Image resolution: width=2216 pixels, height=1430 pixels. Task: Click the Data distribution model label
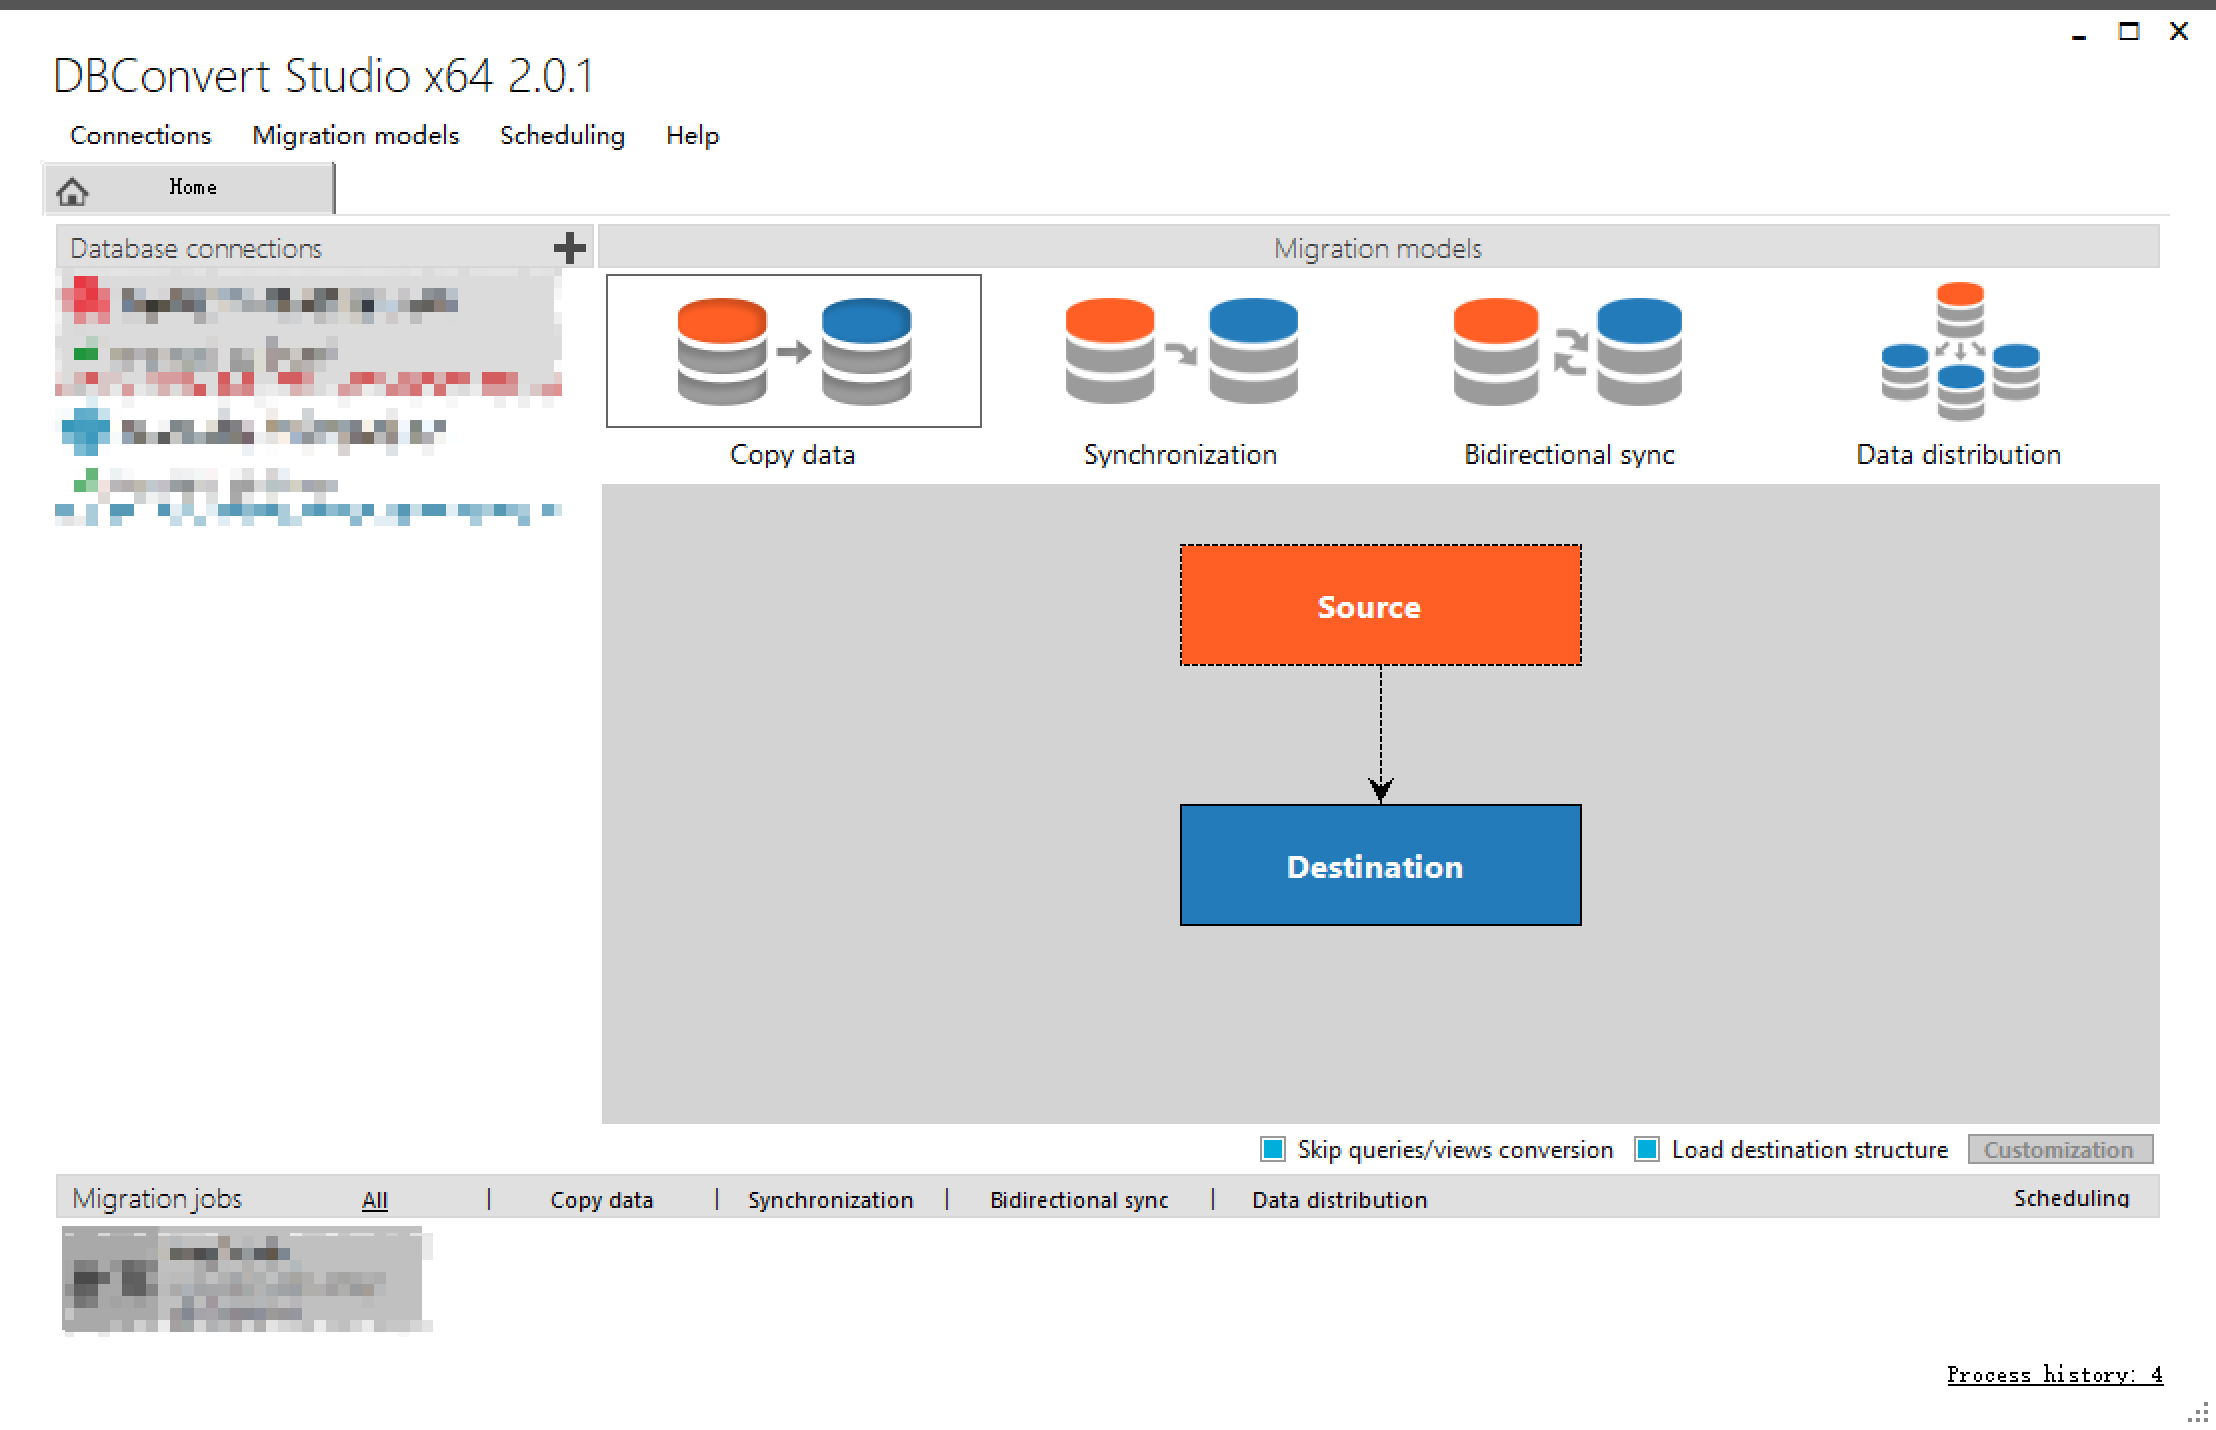click(1959, 455)
